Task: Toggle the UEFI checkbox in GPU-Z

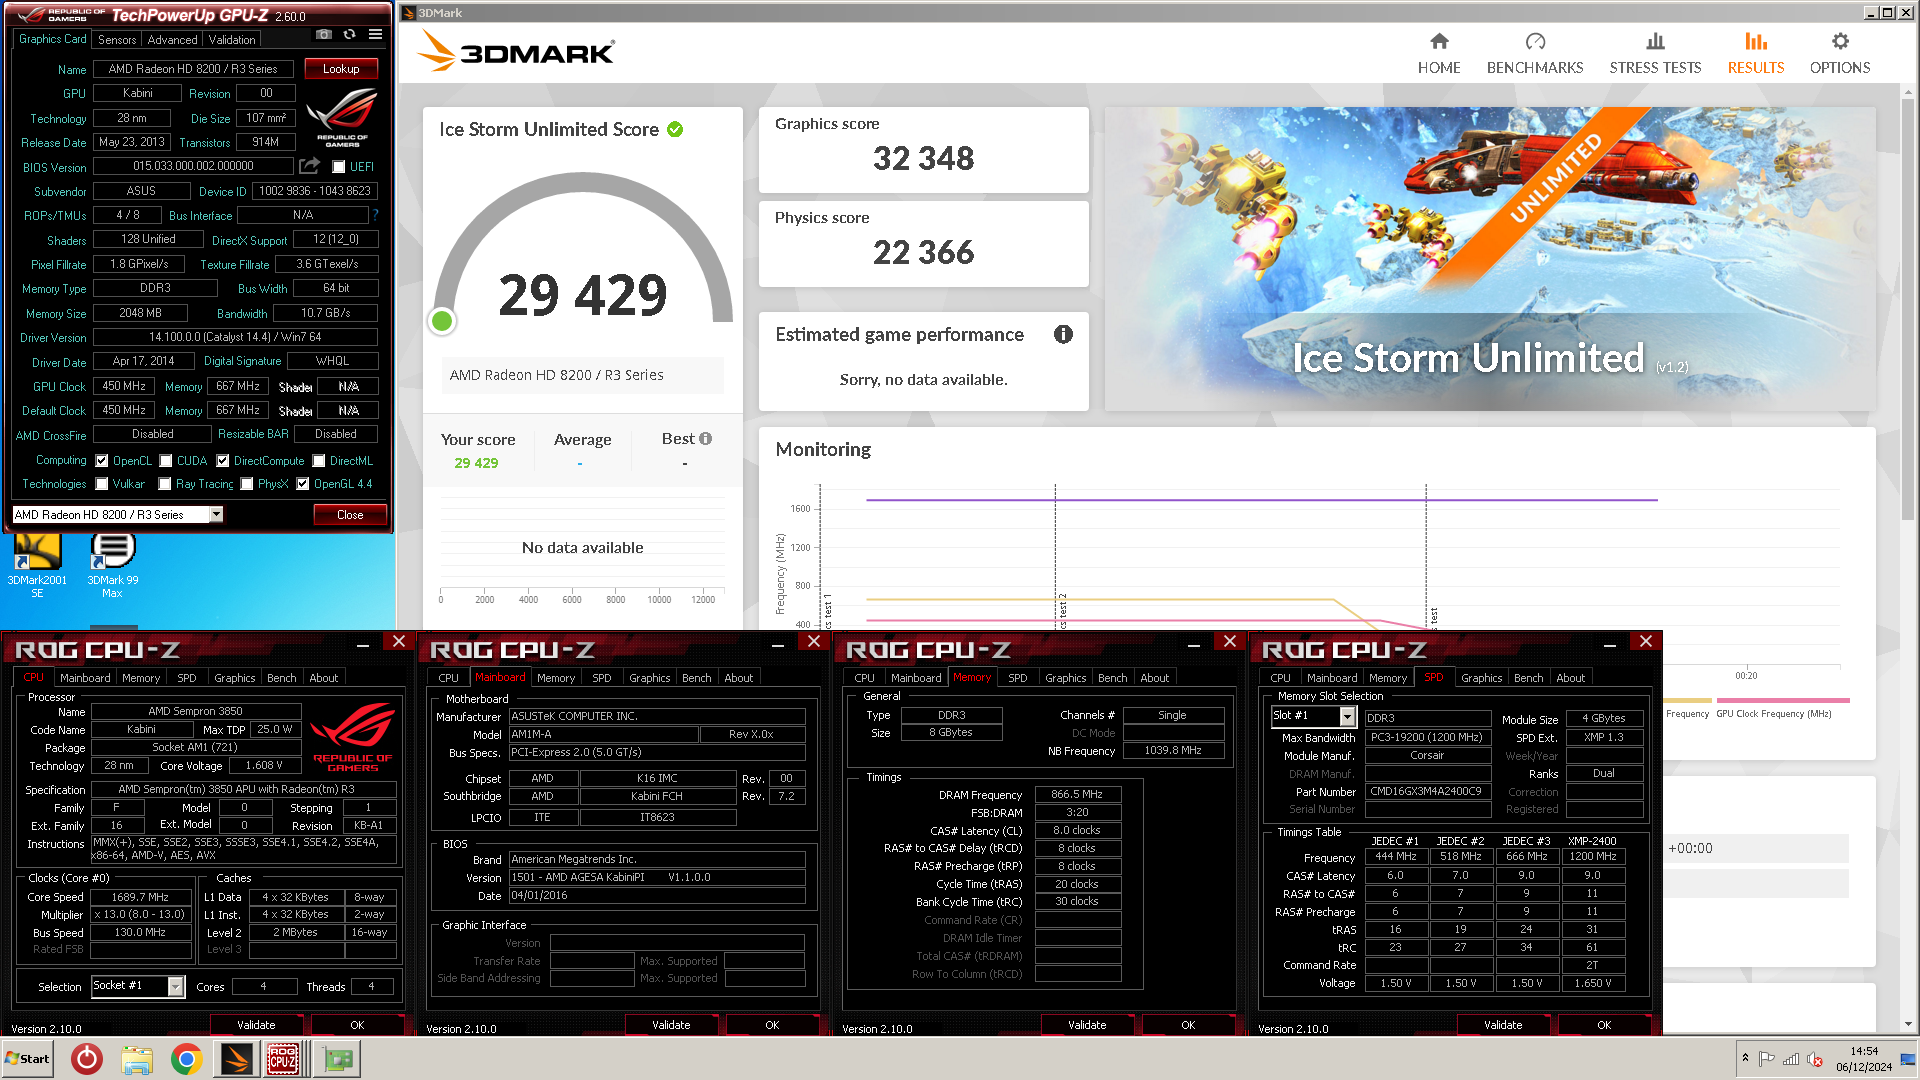Action: point(339,167)
